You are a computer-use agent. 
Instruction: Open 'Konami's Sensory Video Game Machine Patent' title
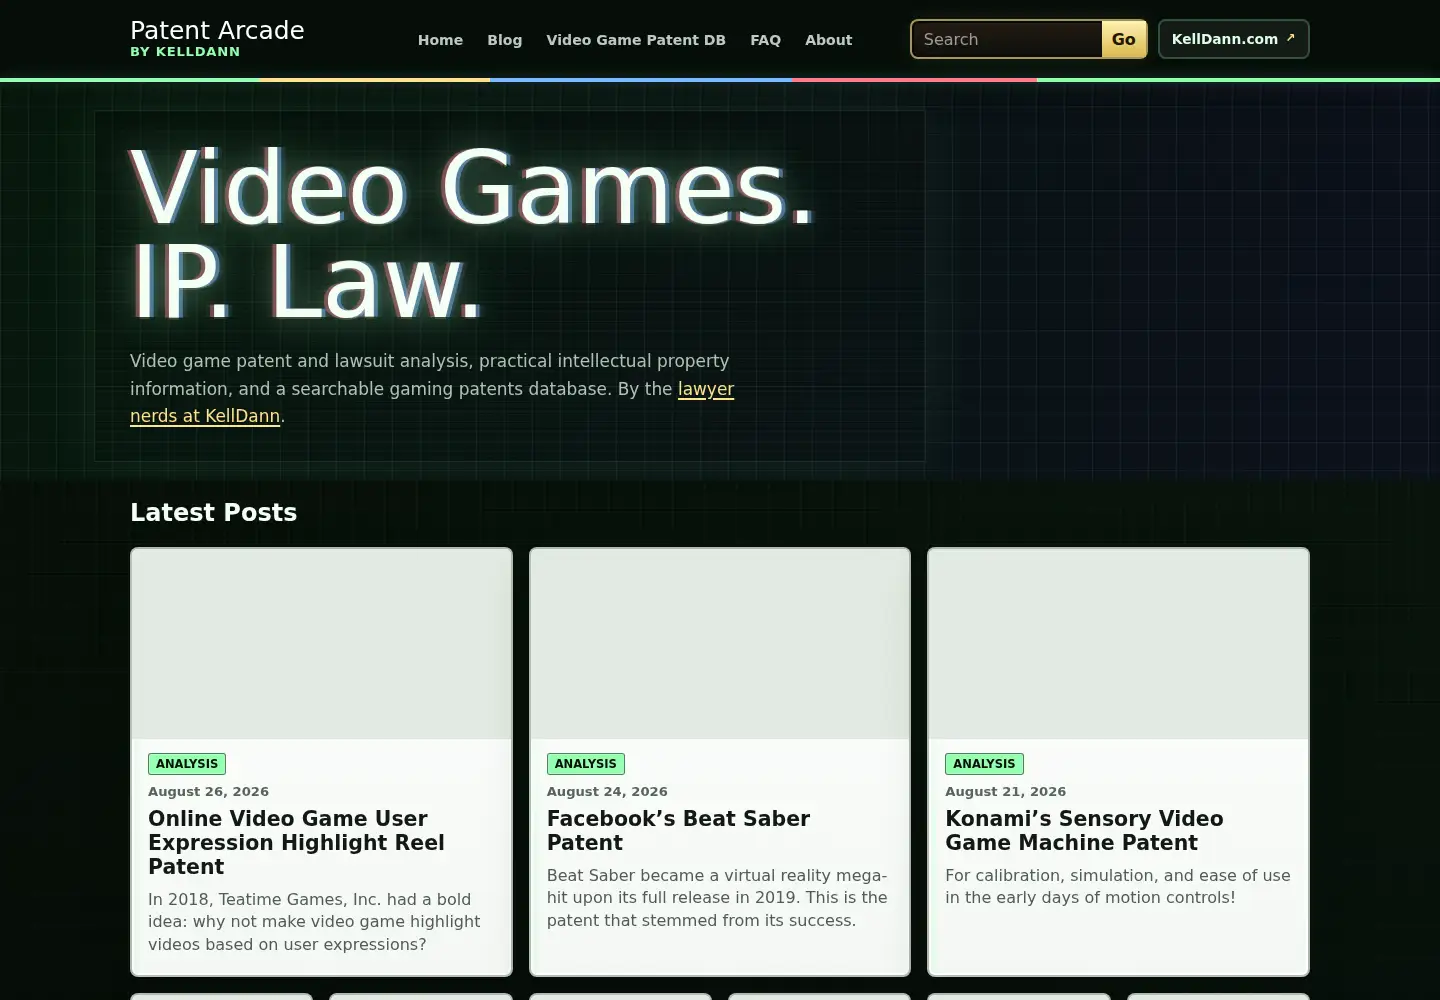(1084, 831)
